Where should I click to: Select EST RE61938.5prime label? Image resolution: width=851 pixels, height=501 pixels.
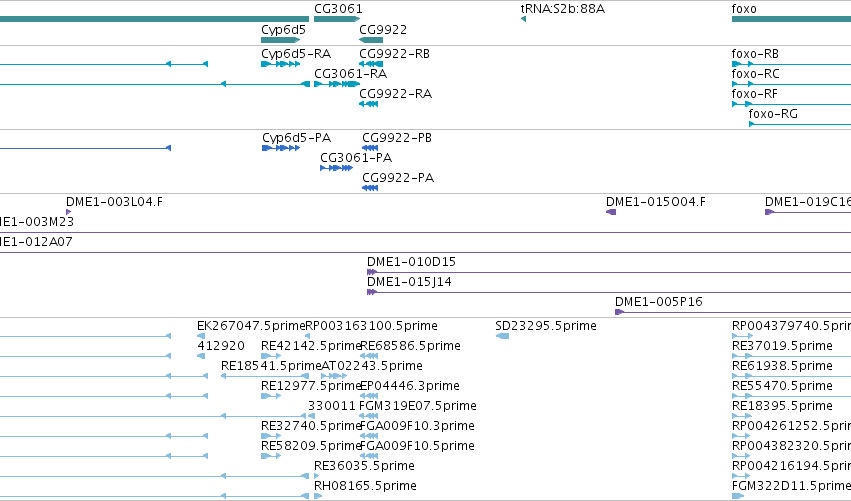click(782, 366)
